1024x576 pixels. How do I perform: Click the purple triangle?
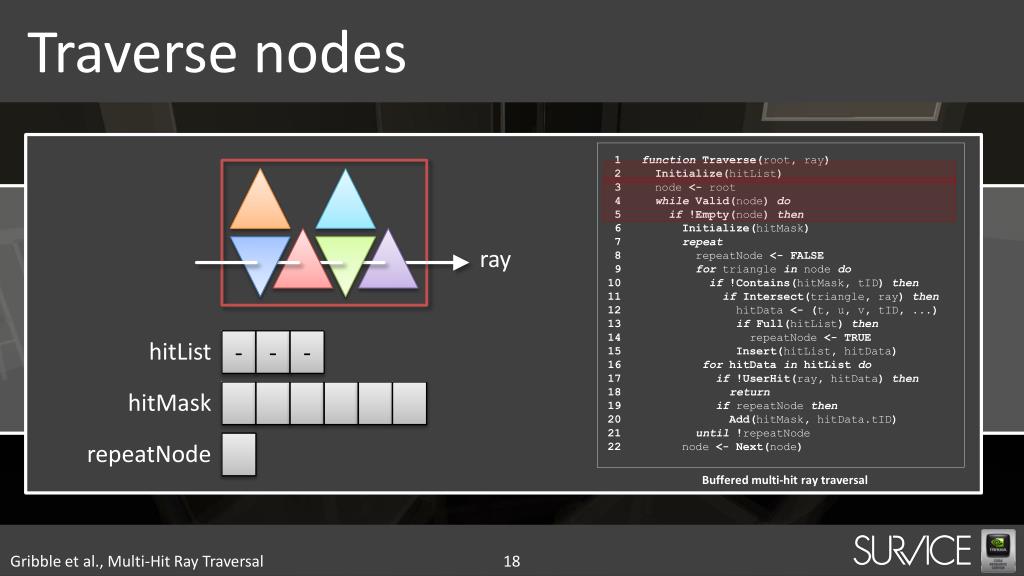[x=388, y=259]
